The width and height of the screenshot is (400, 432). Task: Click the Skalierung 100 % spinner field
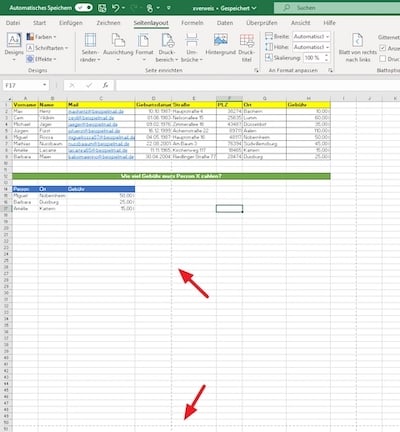coord(317,58)
